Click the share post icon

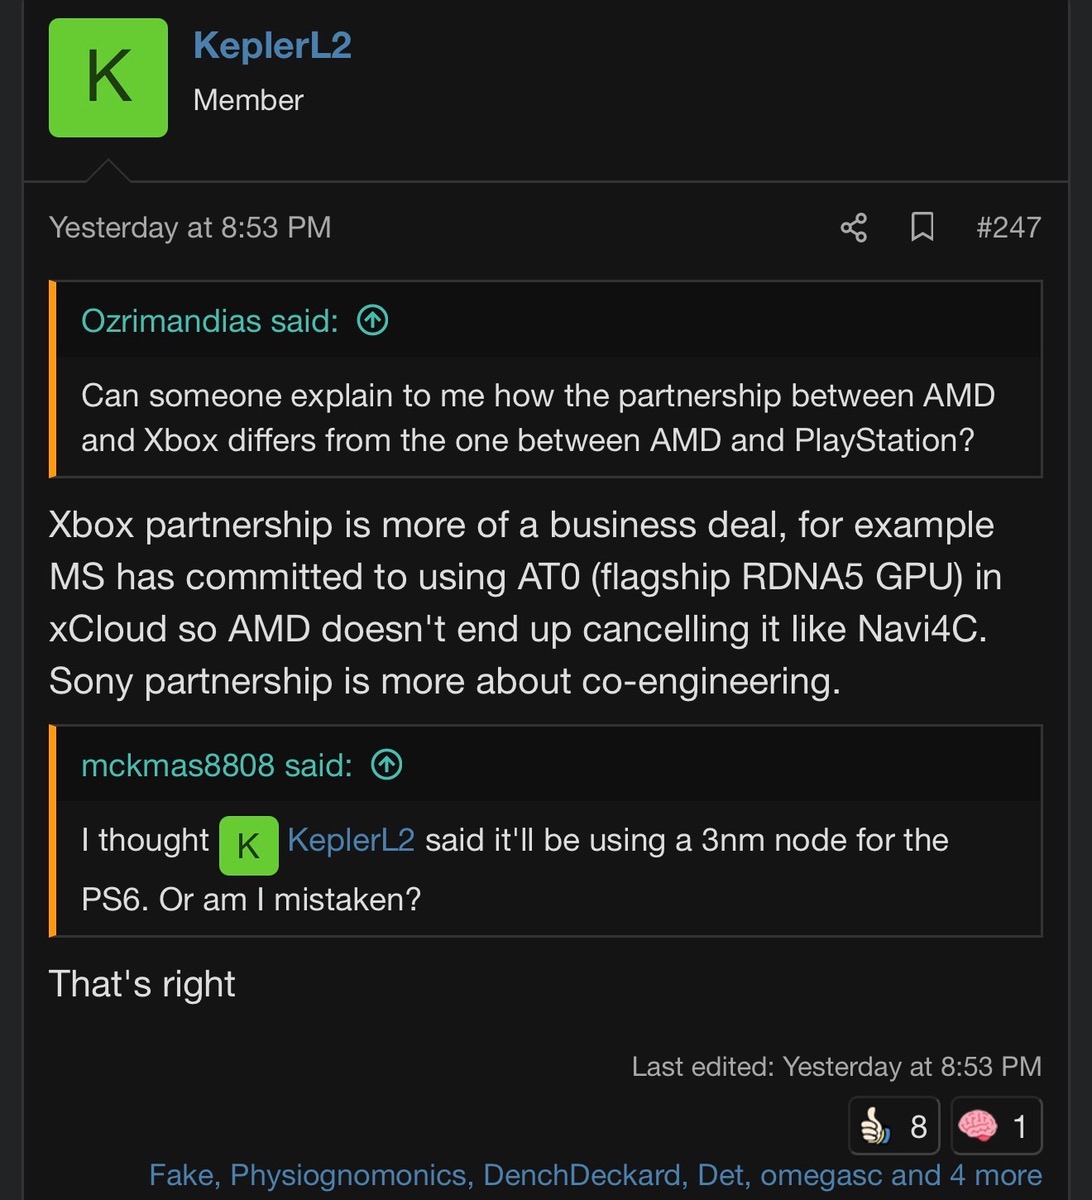tap(853, 228)
